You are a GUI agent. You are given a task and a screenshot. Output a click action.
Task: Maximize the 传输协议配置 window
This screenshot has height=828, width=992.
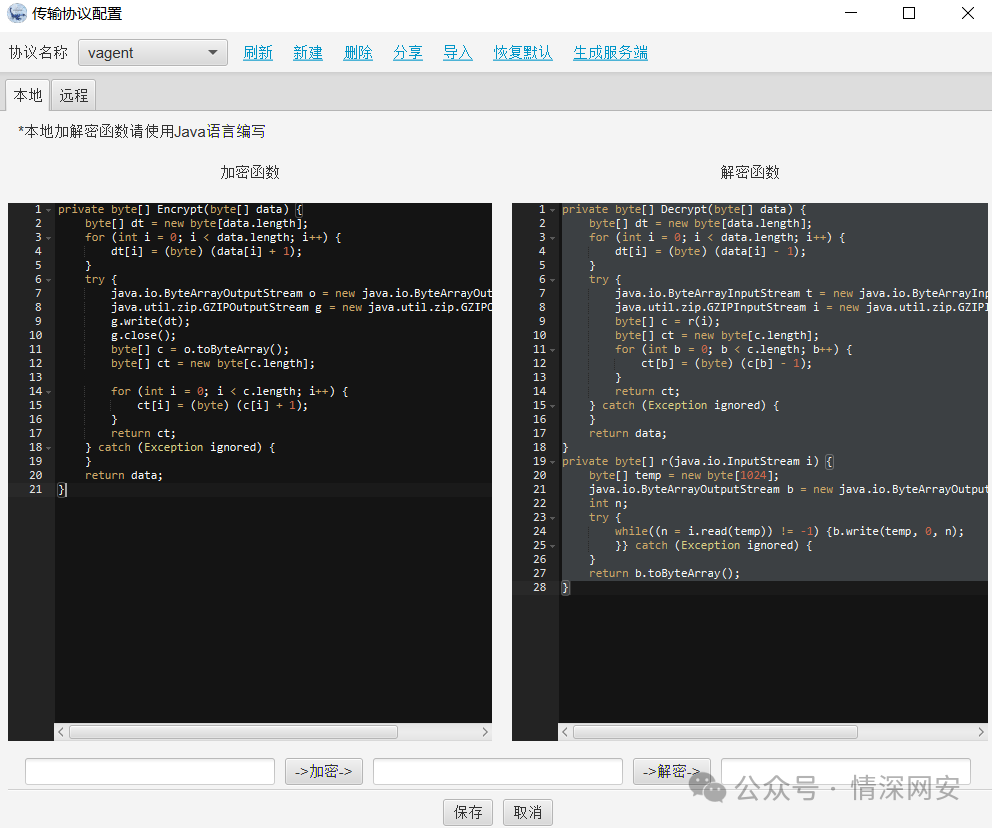pyautogui.click(x=909, y=13)
